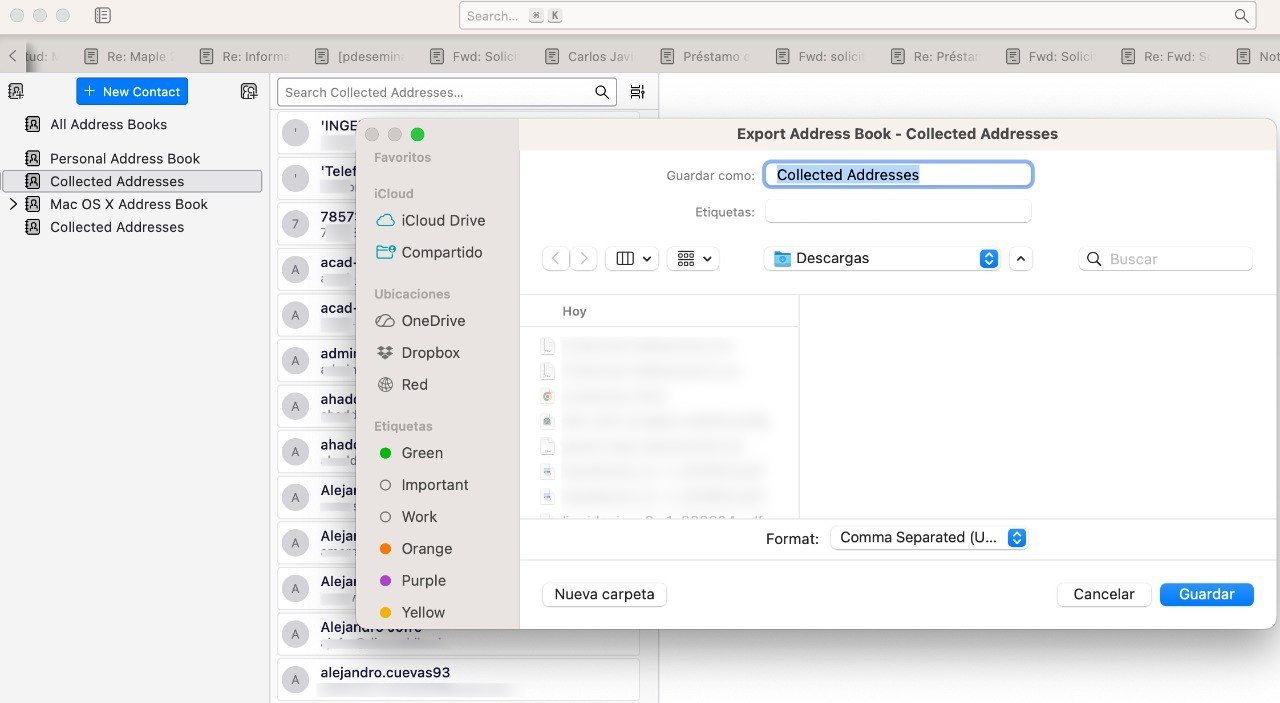
Task: Click the 7 avatar of the 7857 contact
Action: [x=295, y=224]
